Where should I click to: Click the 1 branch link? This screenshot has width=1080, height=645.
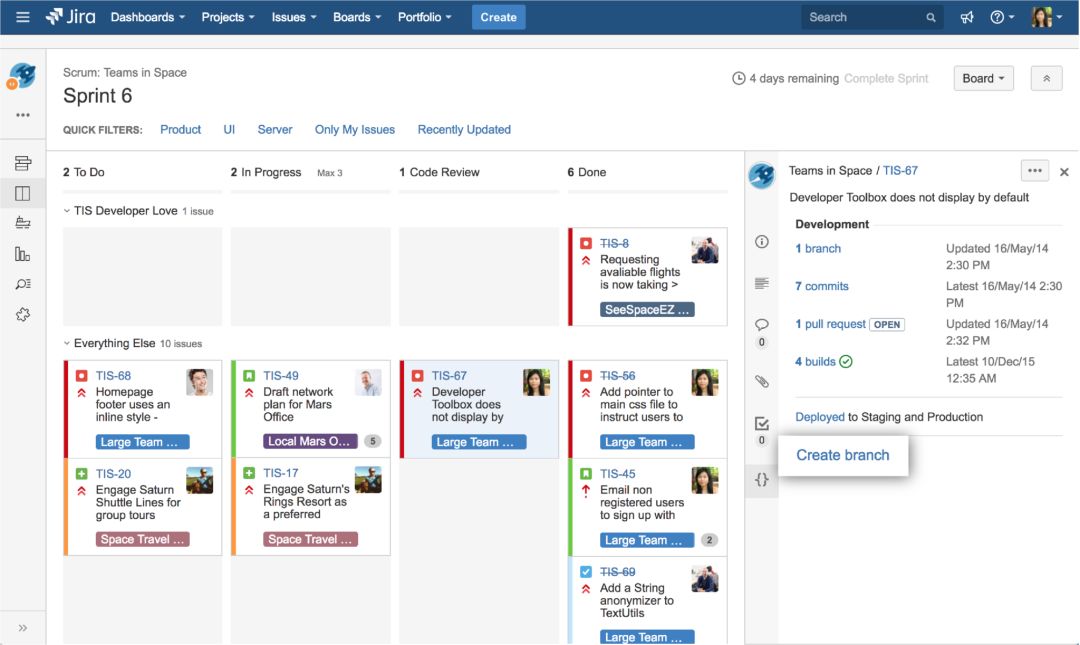[818, 249]
